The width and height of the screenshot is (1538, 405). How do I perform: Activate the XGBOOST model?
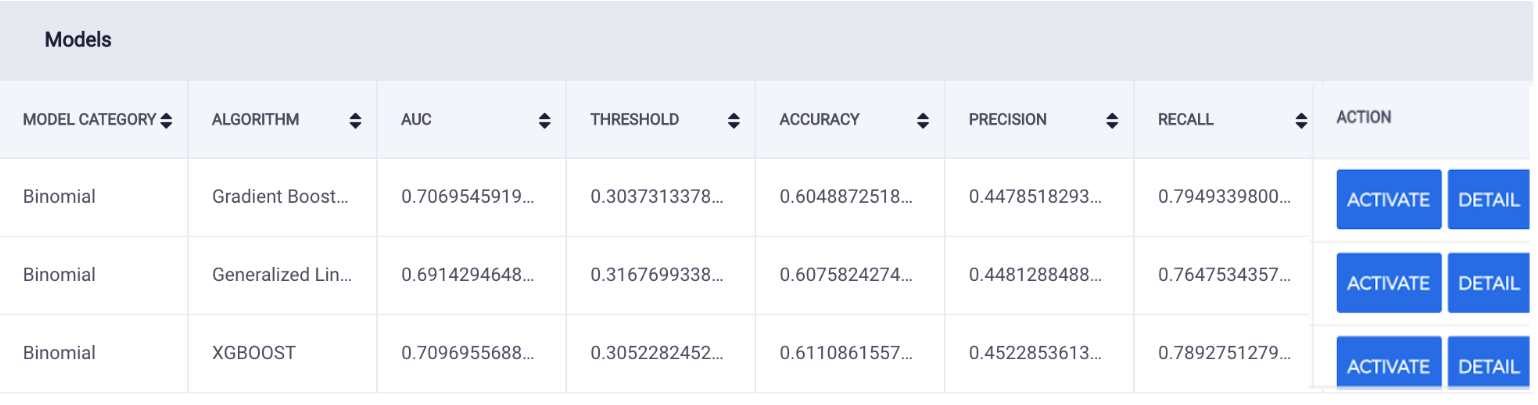(1389, 364)
